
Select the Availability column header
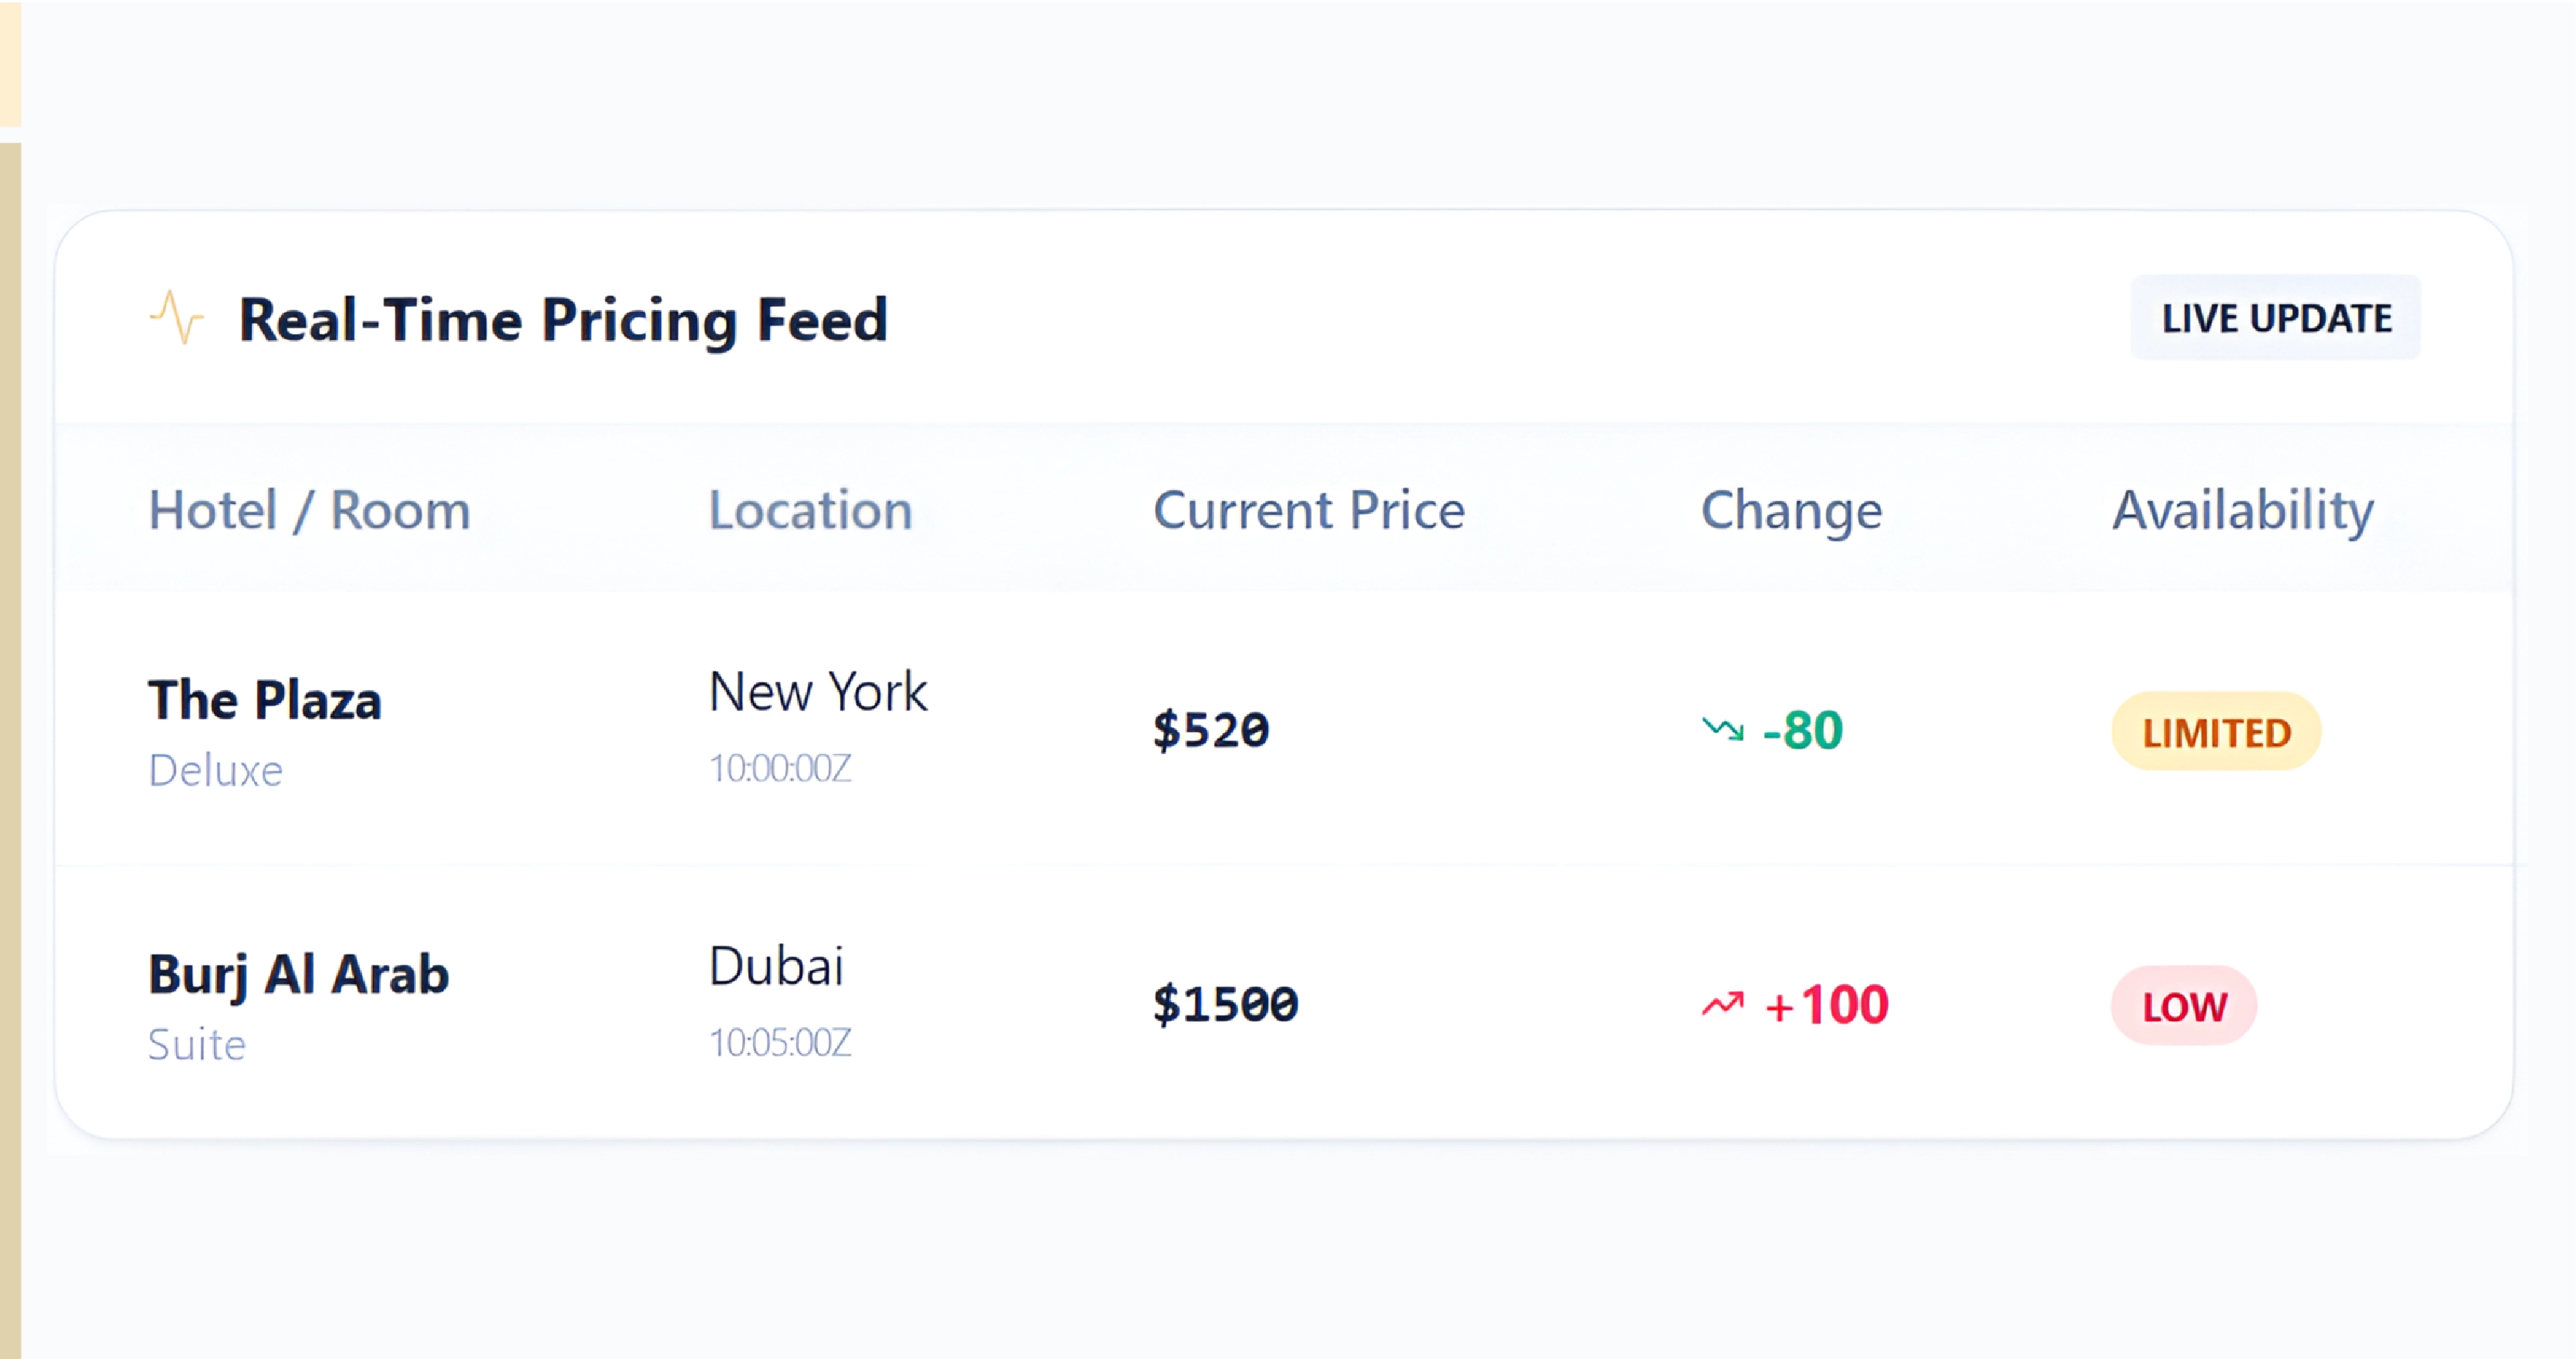pyautogui.click(x=2242, y=510)
